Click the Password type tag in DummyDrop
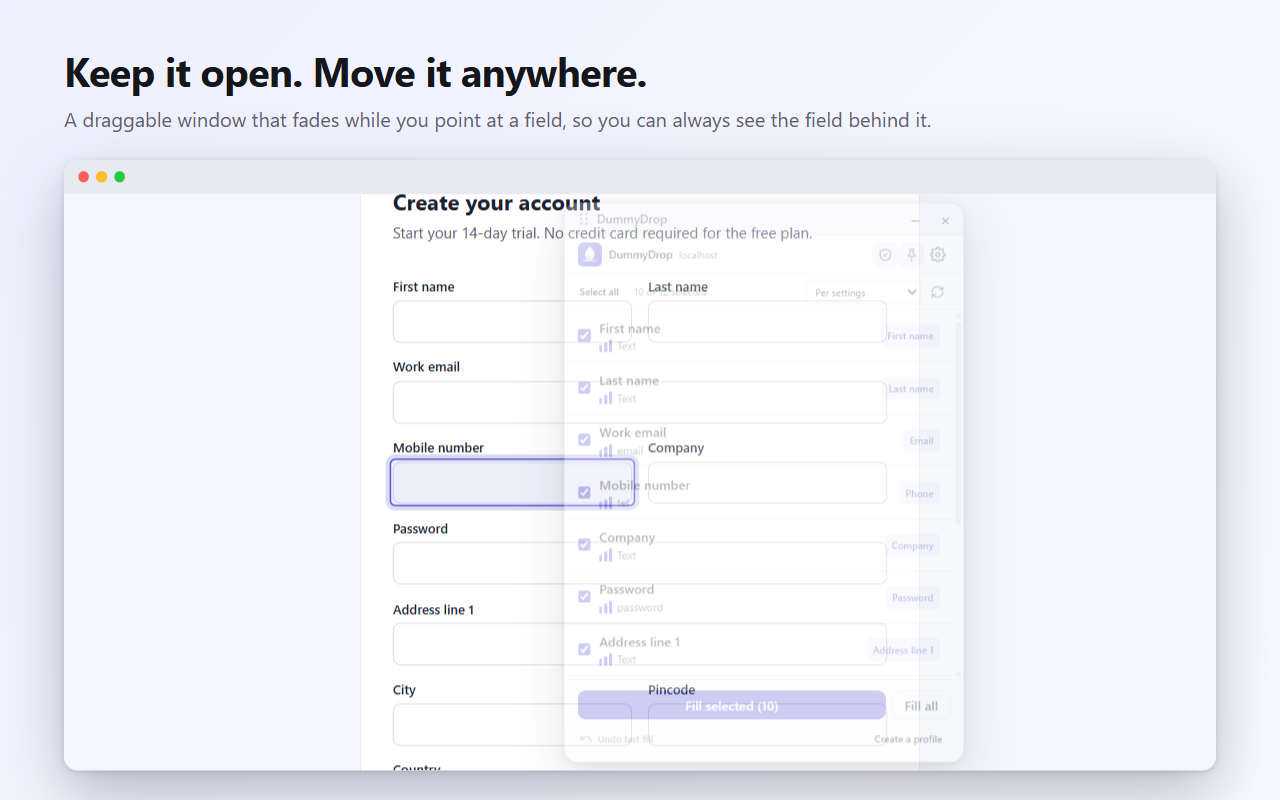The height and width of the screenshot is (800, 1280). tap(913, 598)
